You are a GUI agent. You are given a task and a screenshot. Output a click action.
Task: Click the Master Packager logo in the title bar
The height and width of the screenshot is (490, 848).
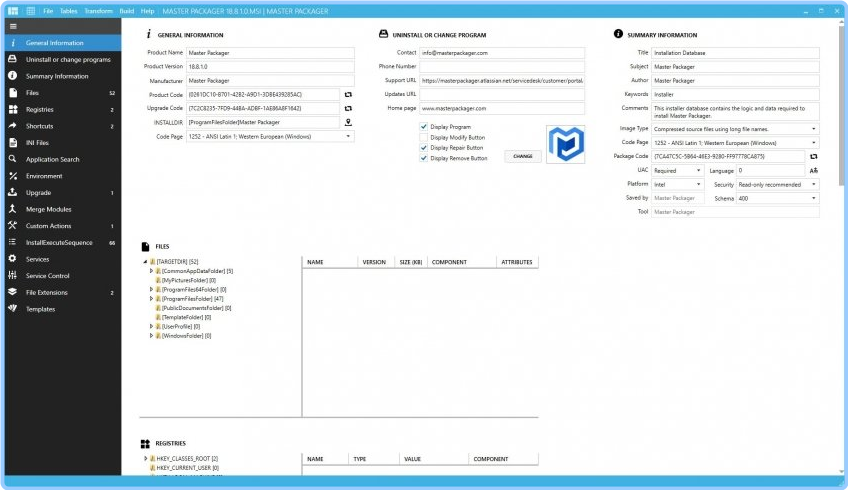[13, 11]
